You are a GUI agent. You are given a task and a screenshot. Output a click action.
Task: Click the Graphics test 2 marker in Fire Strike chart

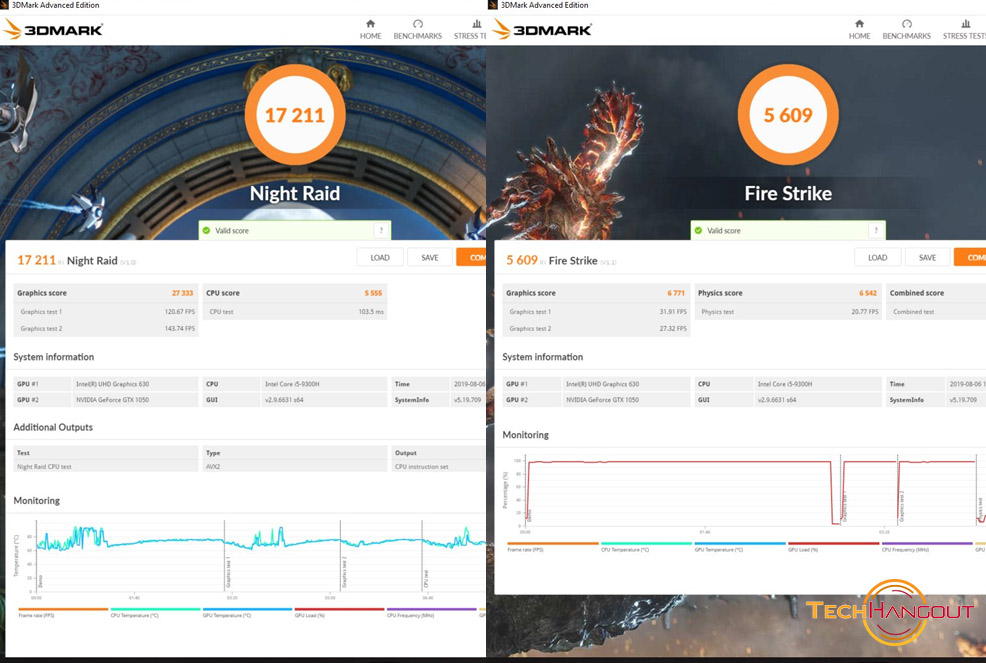pyautogui.click(x=901, y=506)
